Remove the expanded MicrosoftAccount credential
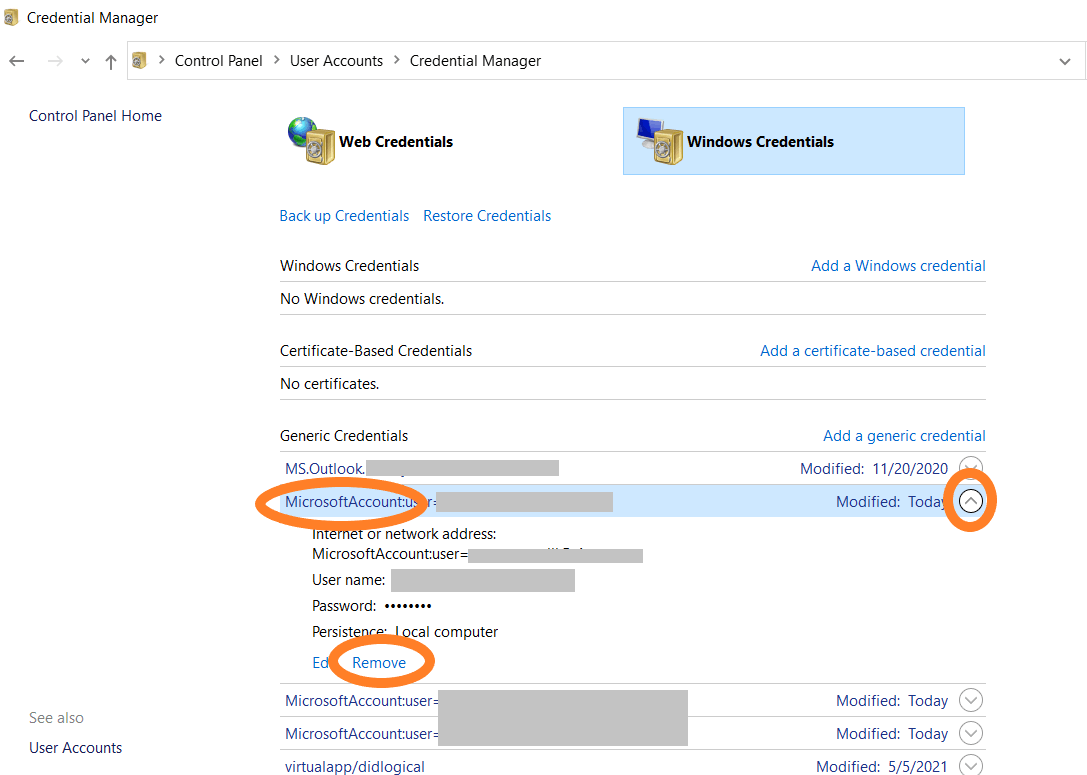This screenshot has width=1087, height=775. pyautogui.click(x=379, y=663)
